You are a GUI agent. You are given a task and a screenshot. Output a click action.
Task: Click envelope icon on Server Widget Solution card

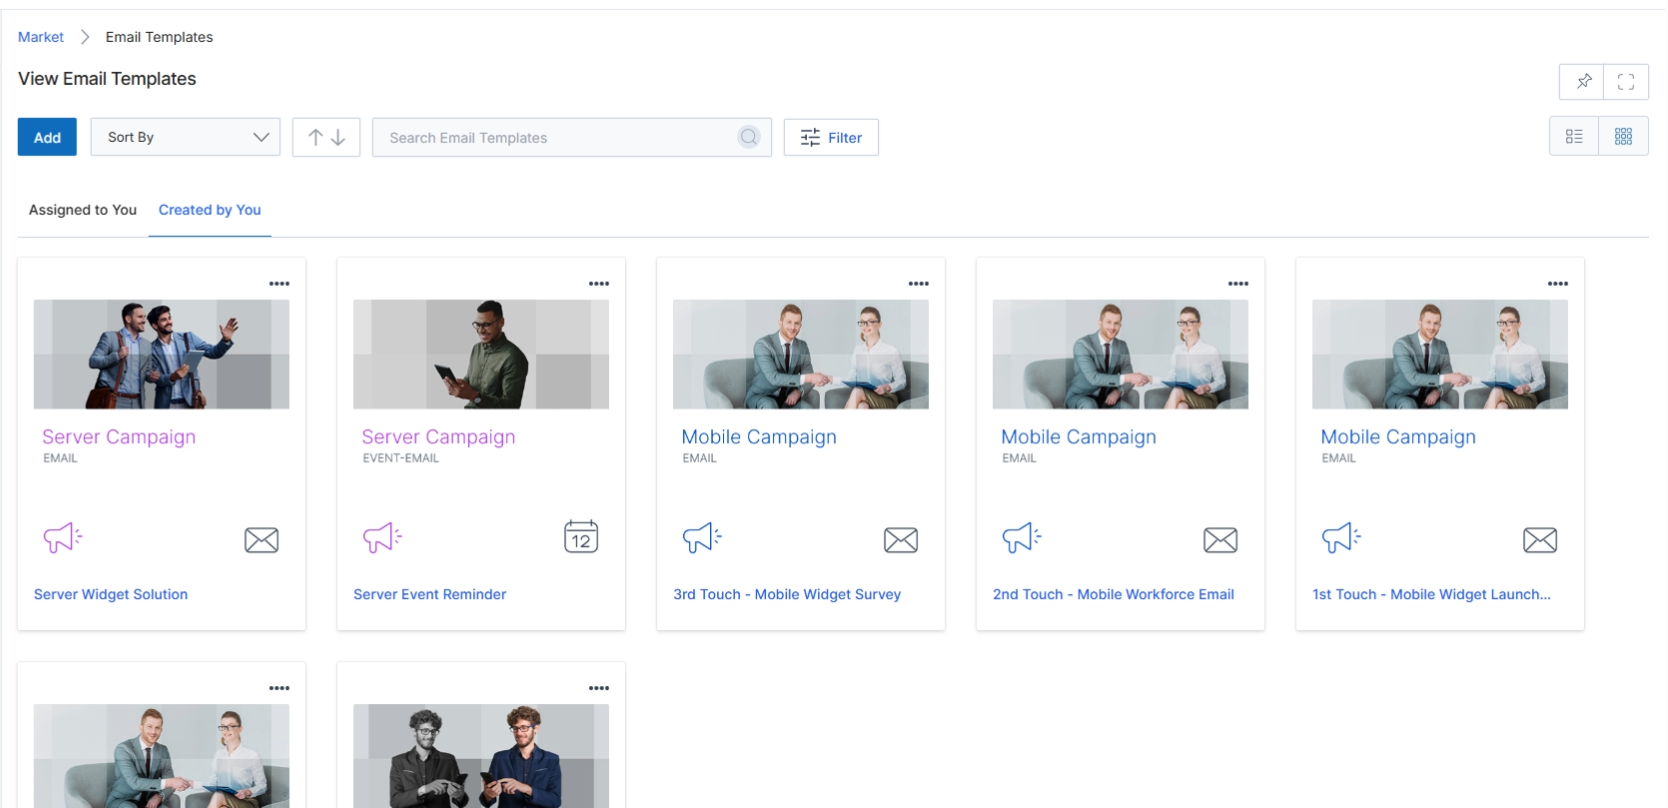[262, 540]
